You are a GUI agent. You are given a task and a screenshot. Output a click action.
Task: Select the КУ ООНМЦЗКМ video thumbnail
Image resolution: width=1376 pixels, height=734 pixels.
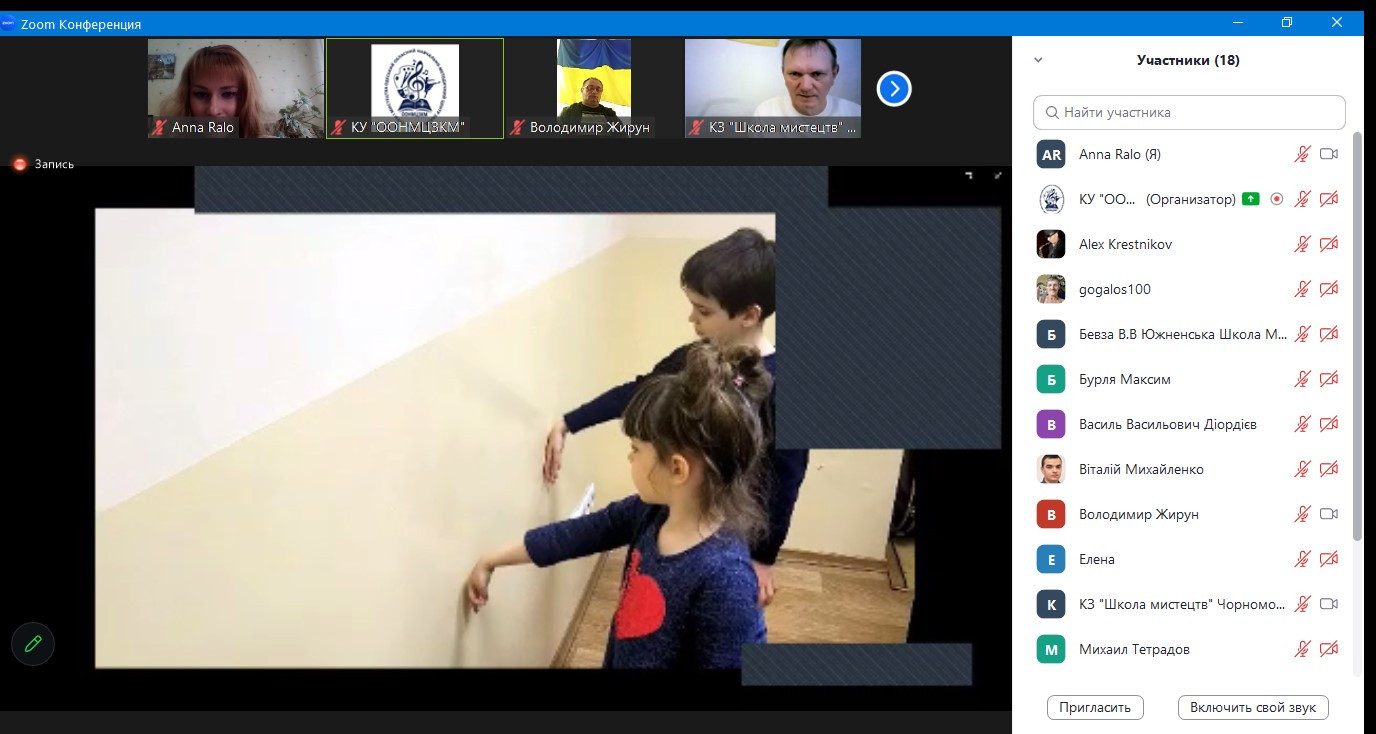415,88
